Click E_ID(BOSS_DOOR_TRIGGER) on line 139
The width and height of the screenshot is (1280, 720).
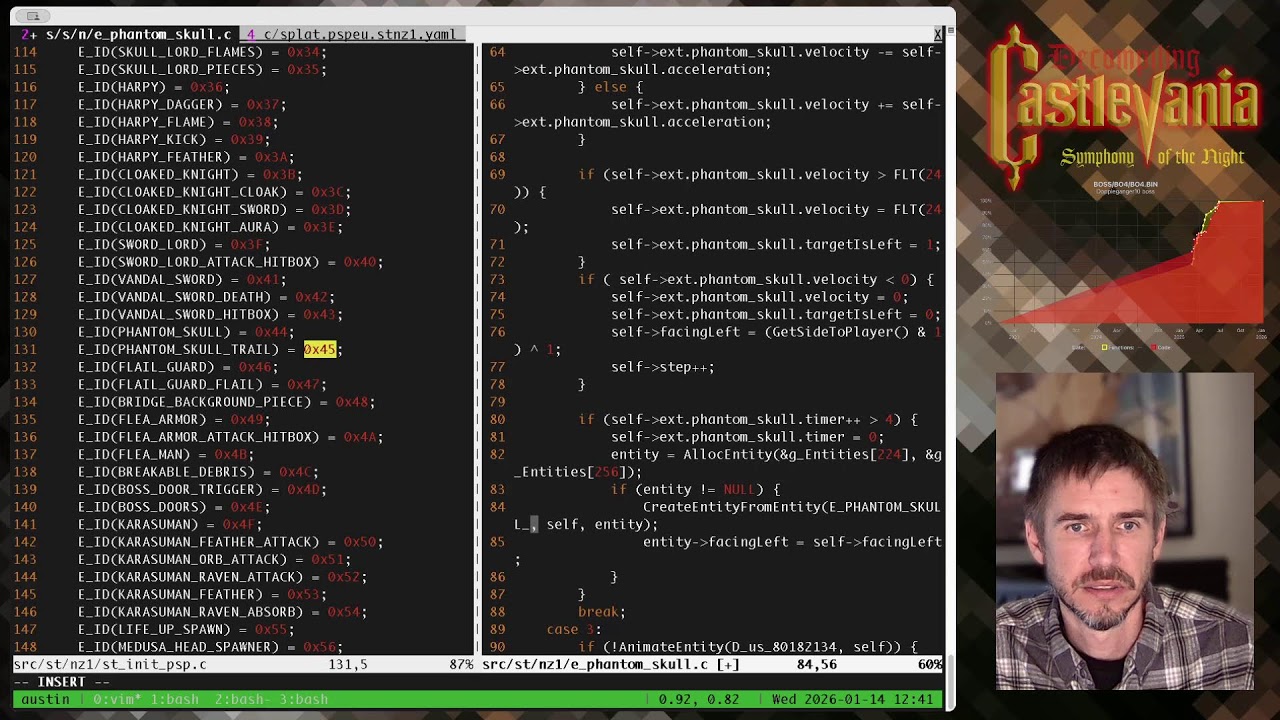tap(170, 489)
